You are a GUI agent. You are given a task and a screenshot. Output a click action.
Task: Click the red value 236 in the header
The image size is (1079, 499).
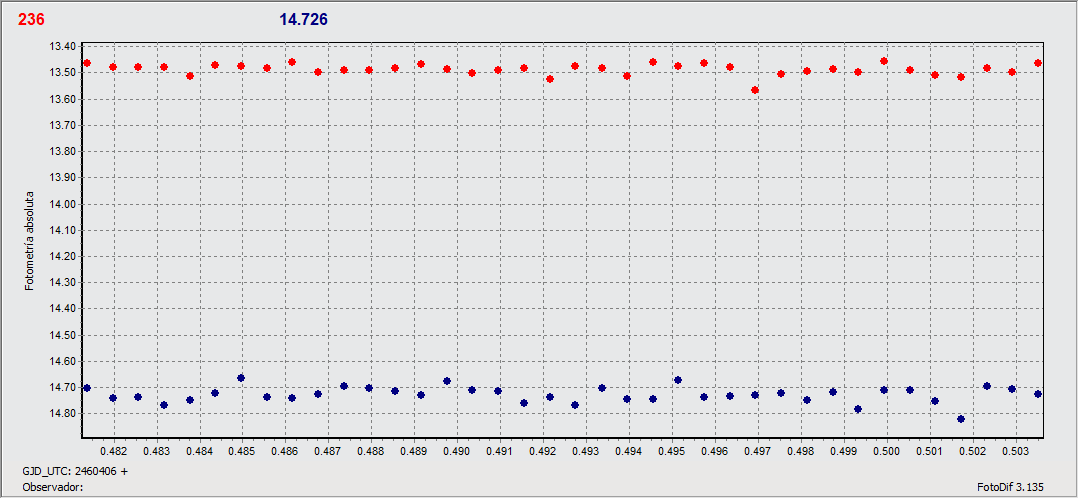(x=31, y=20)
